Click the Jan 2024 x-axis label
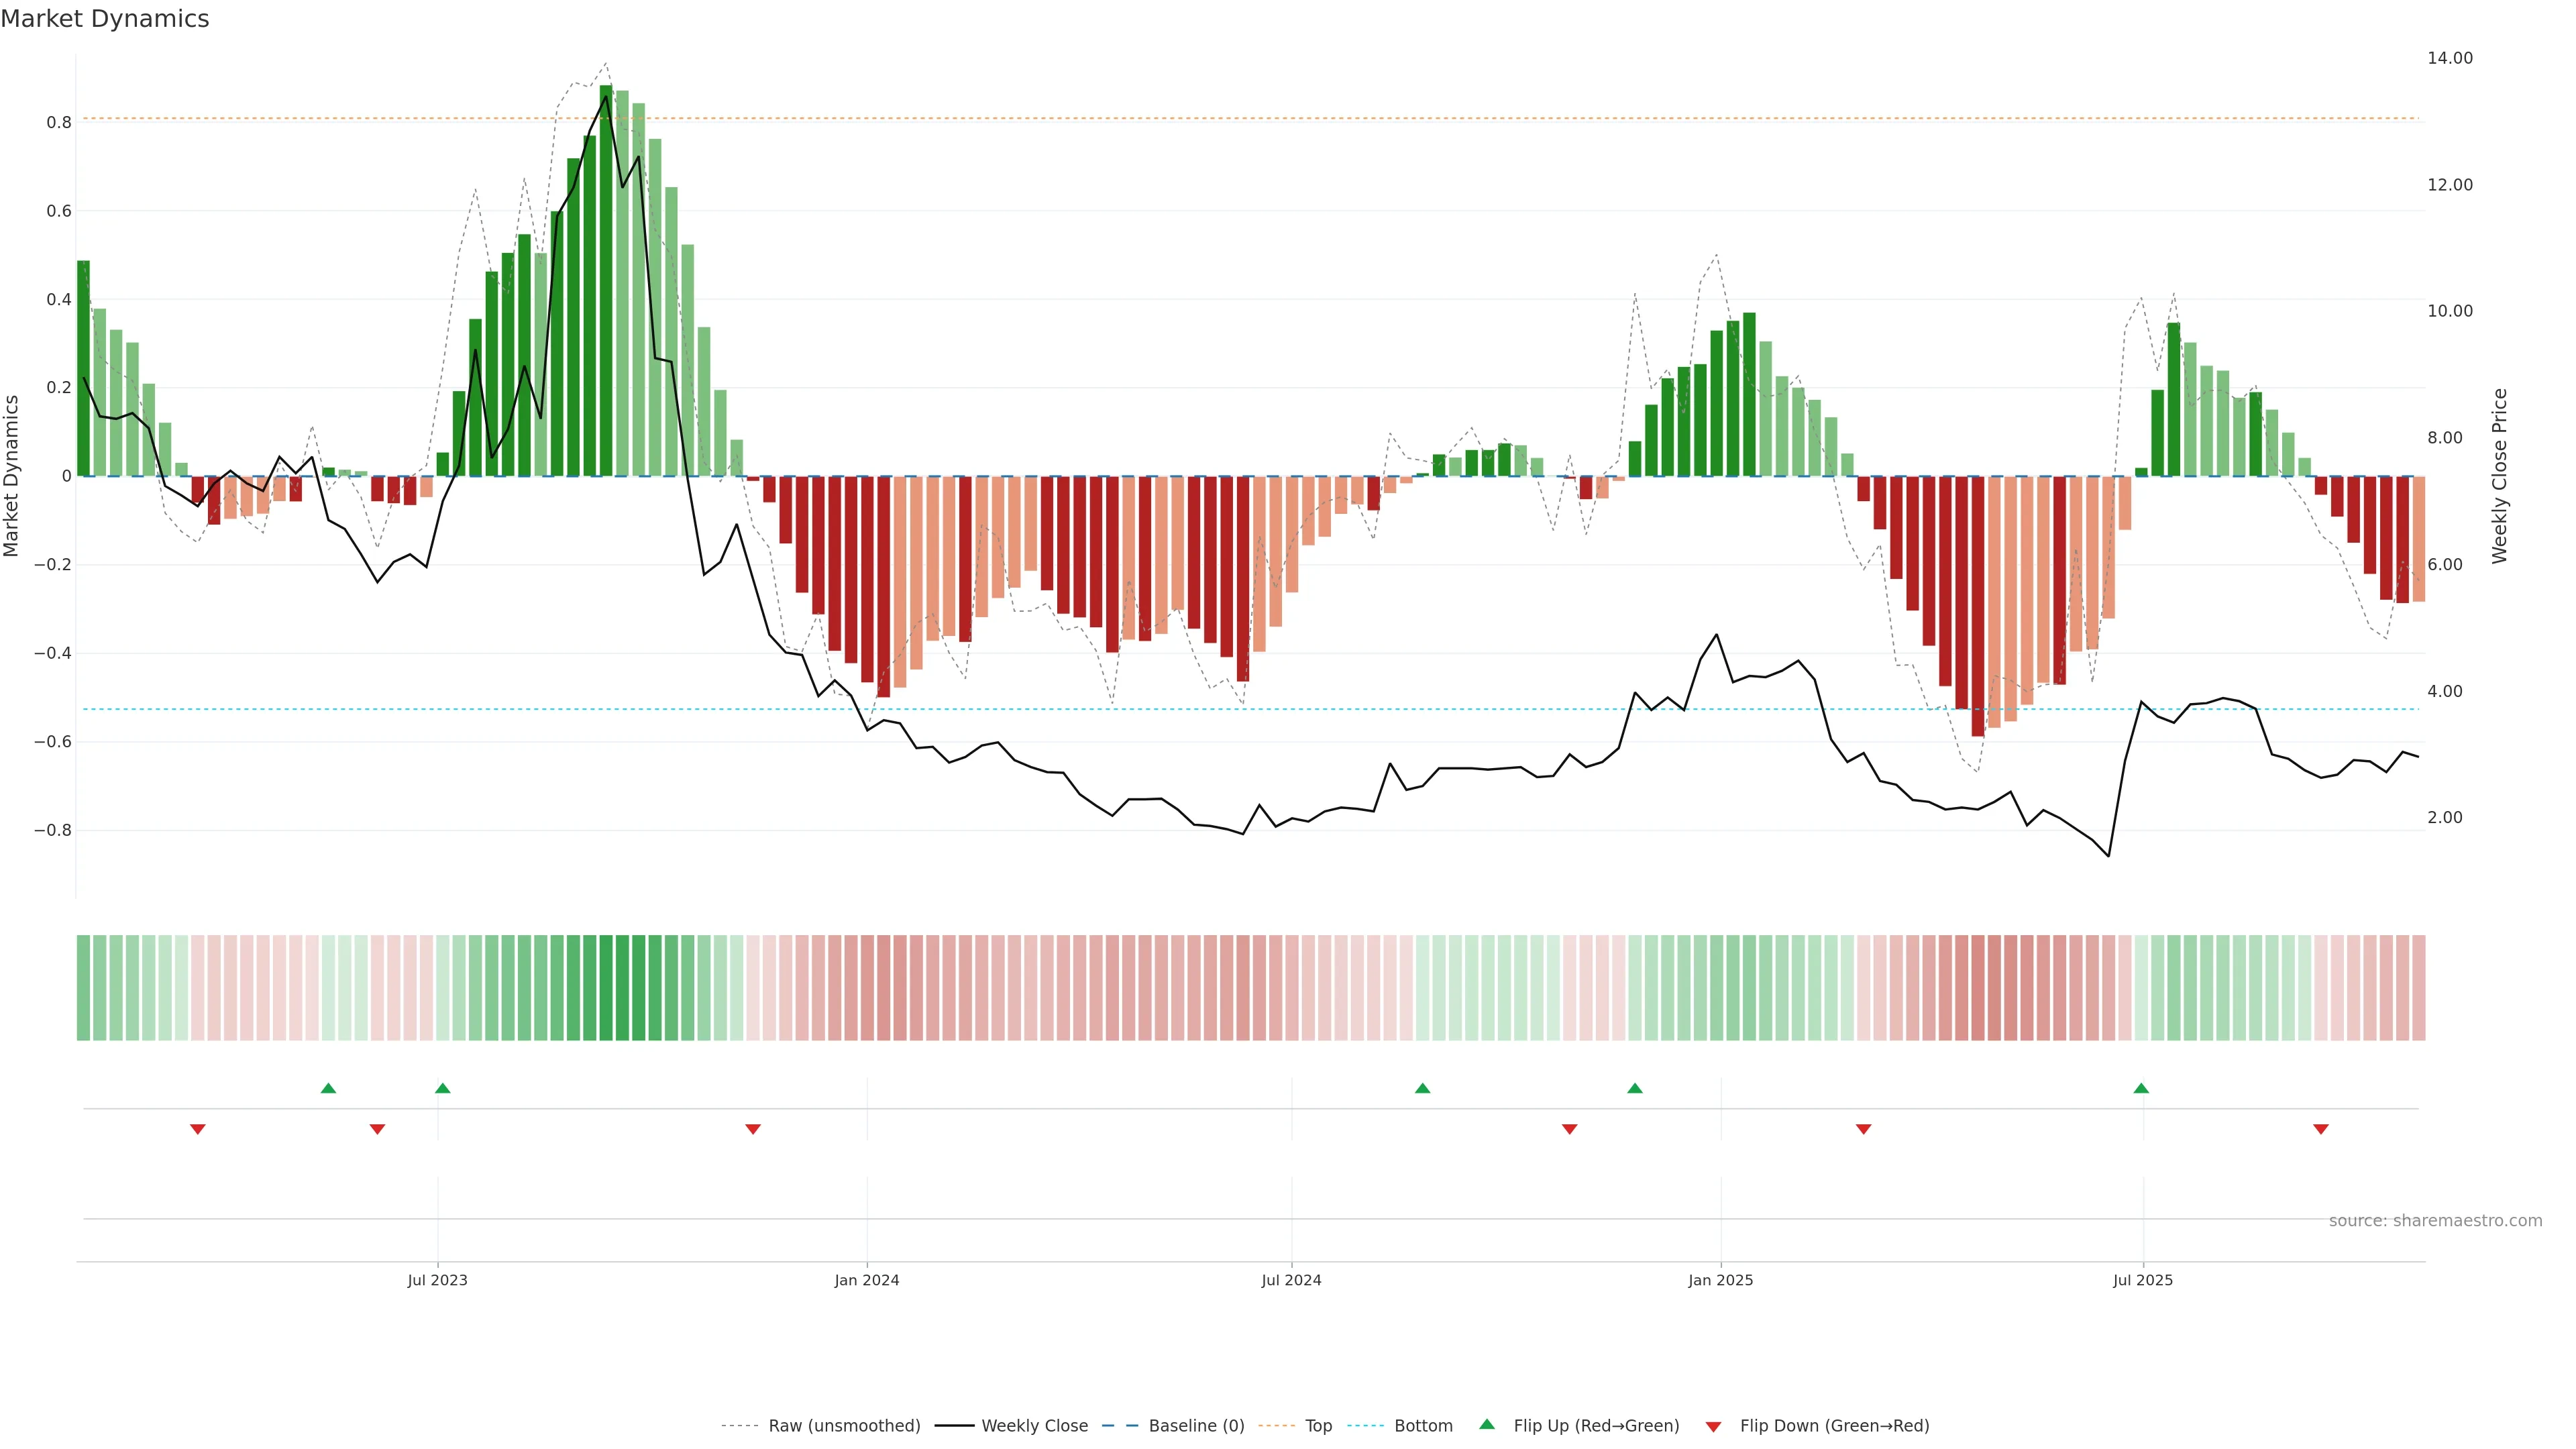 (x=867, y=1280)
